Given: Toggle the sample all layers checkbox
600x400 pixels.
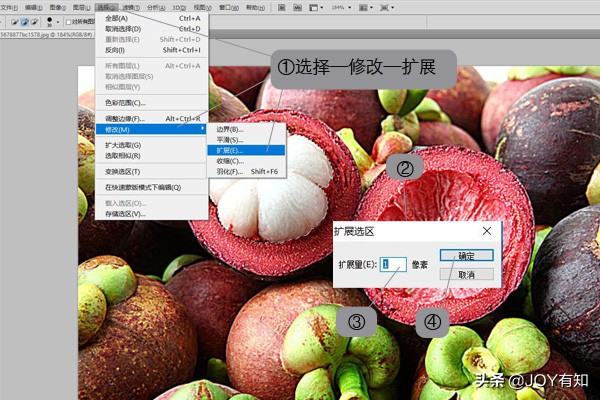Looking at the screenshot, I should point(68,22).
